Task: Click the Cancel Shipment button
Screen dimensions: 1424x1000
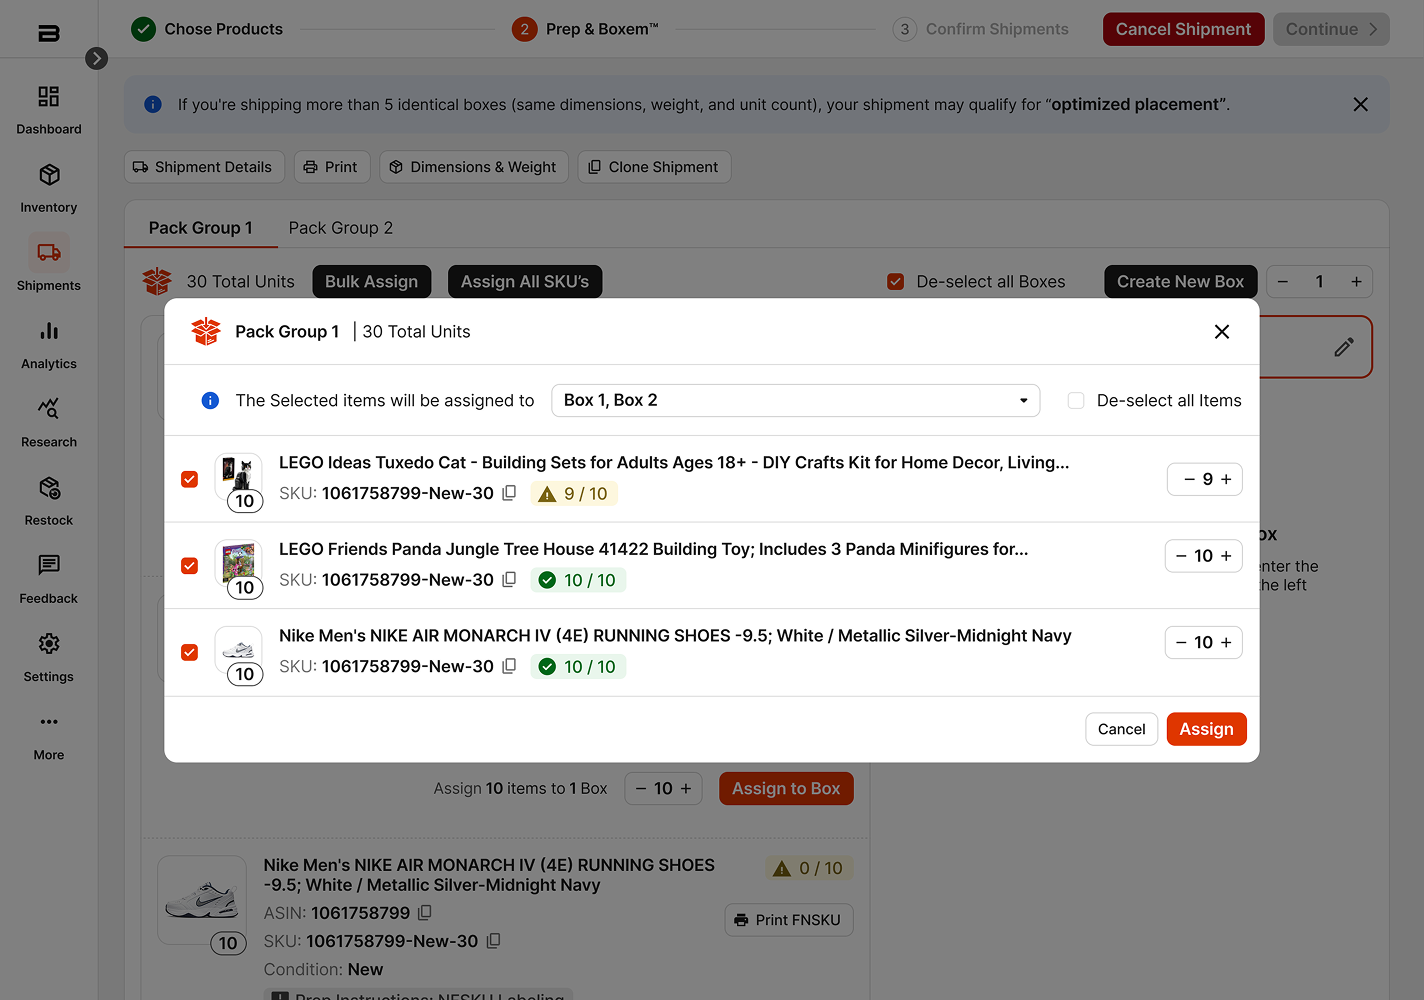Action: (1184, 29)
